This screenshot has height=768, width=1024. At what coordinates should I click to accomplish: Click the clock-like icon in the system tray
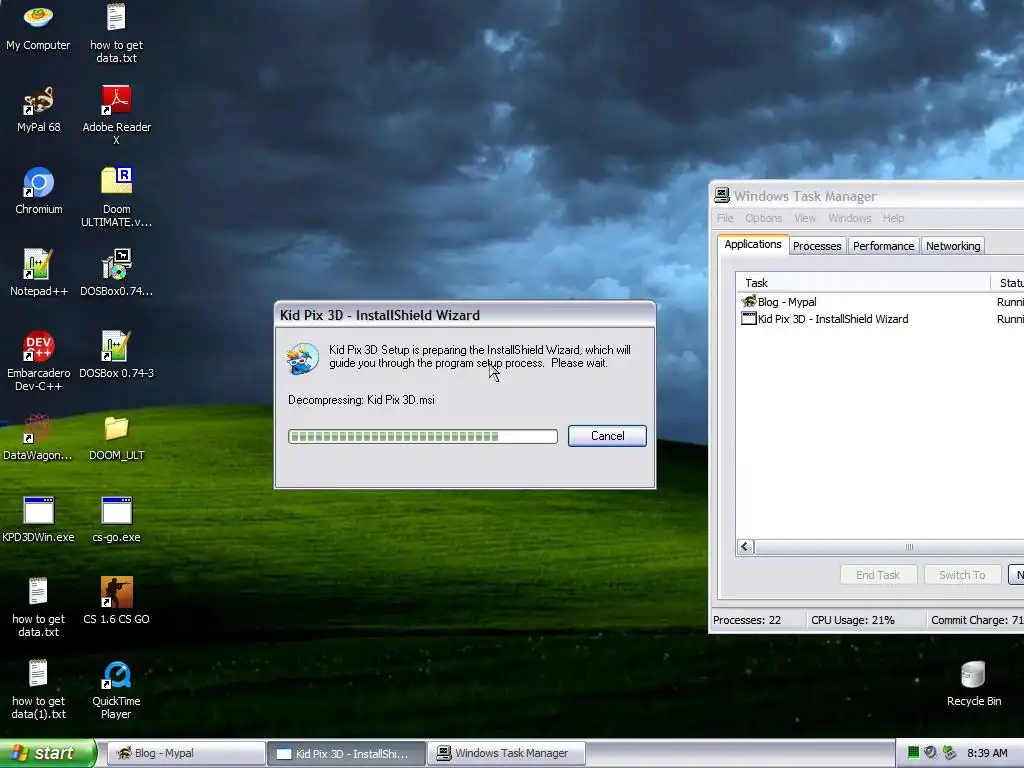pos(931,752)
